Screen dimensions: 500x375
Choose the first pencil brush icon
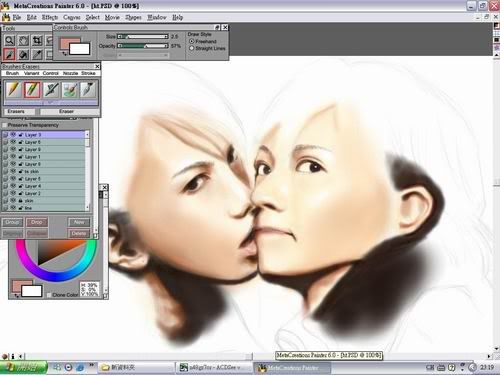tap(13, 89)
